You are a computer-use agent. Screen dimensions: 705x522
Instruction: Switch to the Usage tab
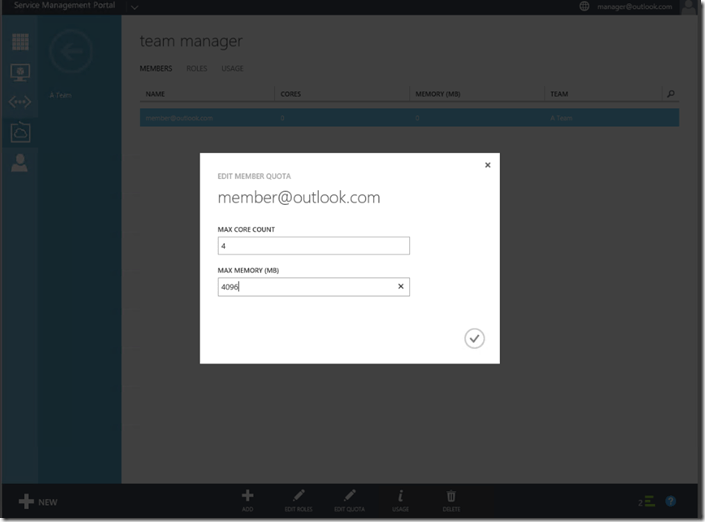(x=232, y=69)
